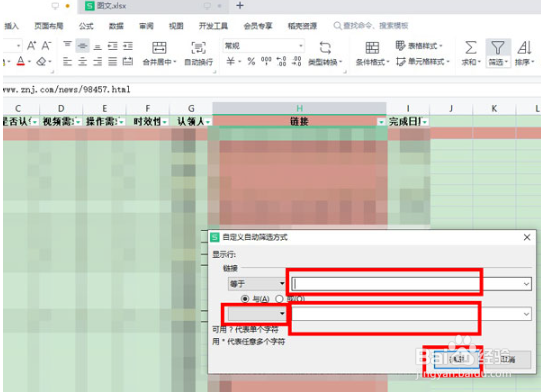Screen dimensions: 541x392
Task: Open the 公式 ribbon tab
Action: [86, 26]
